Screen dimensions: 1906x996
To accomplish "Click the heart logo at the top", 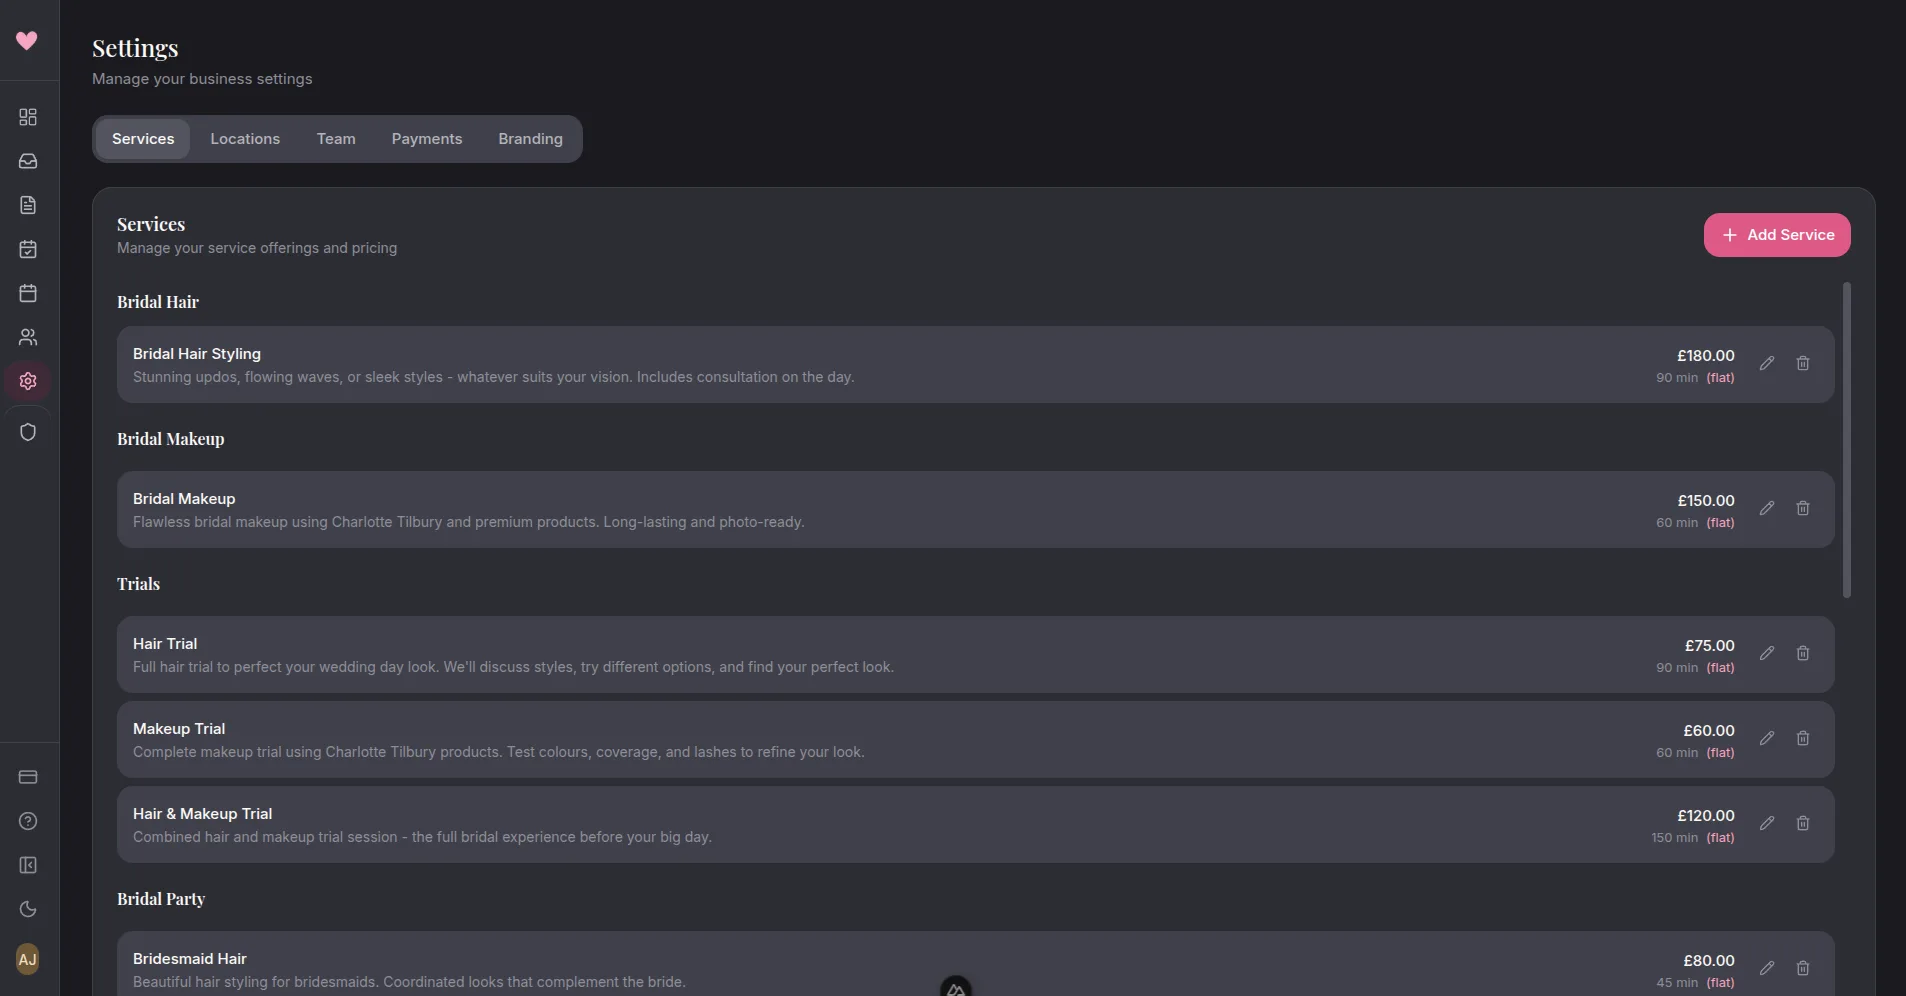I will (x=27, y=41).
